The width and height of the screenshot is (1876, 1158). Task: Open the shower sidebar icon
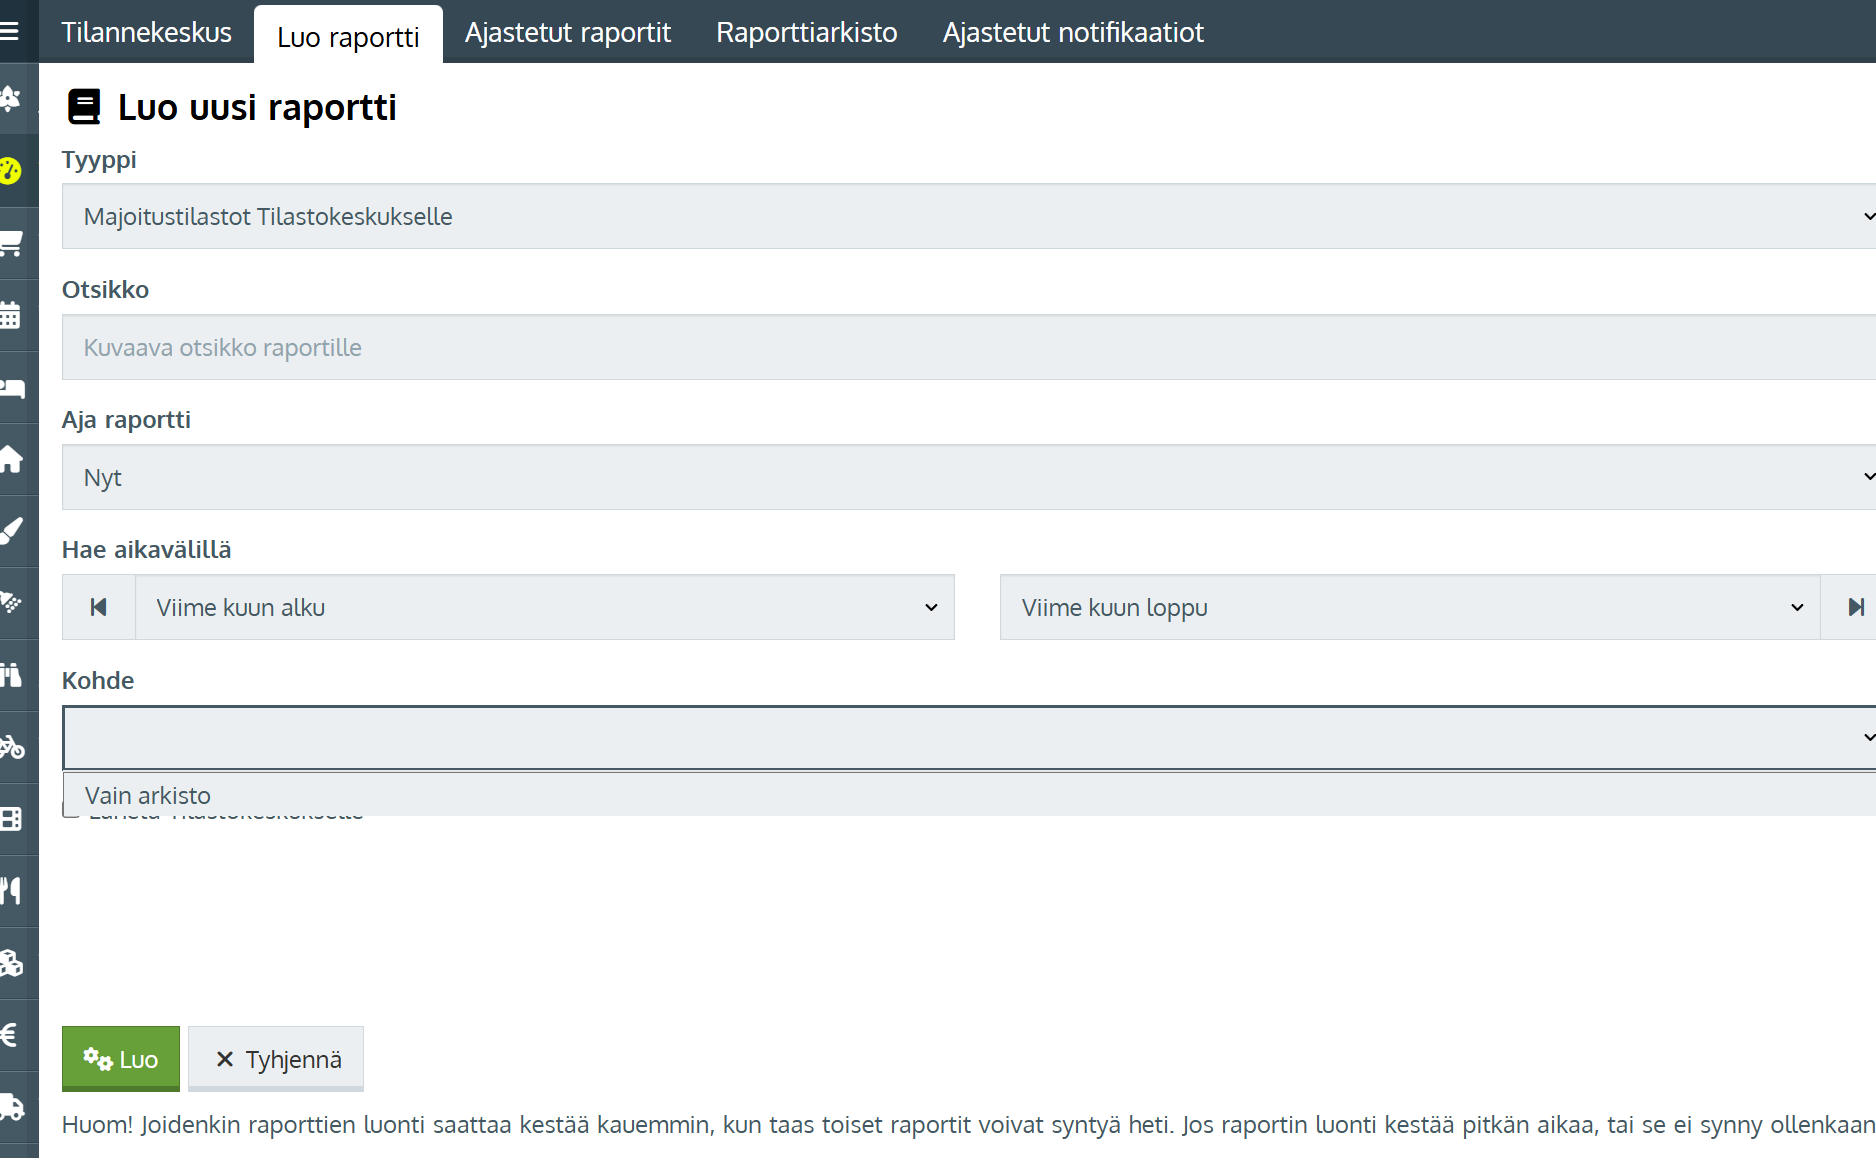10,603
